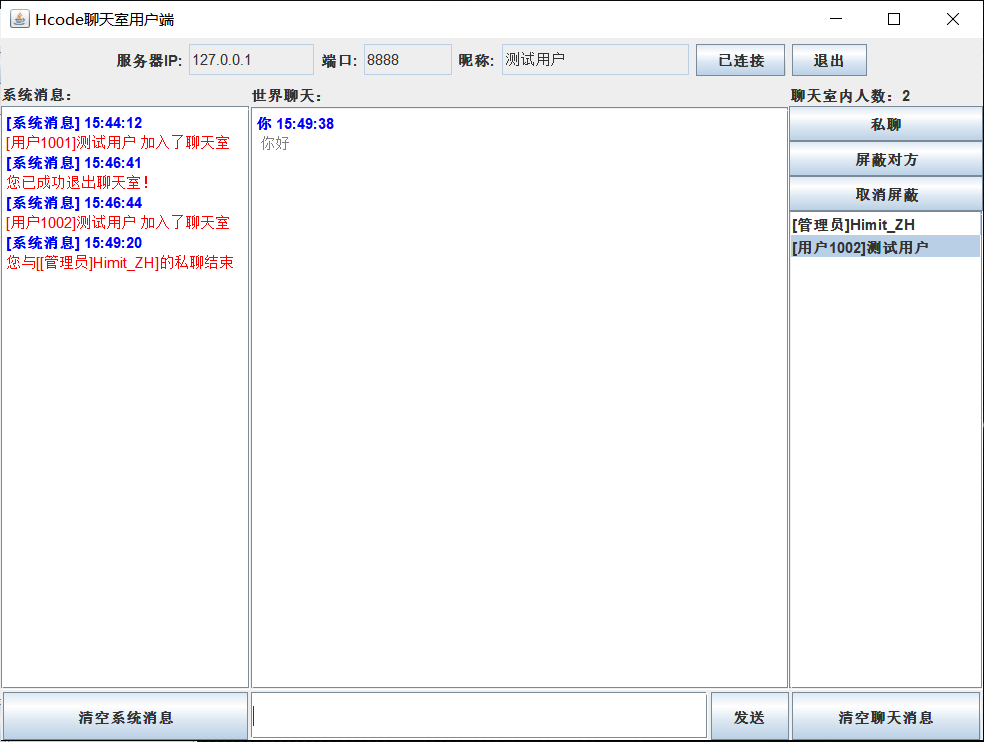Screen dimensions: 984x742
Task: Click the 端口 field showing 8888
Action: click(x=407, y=59)
